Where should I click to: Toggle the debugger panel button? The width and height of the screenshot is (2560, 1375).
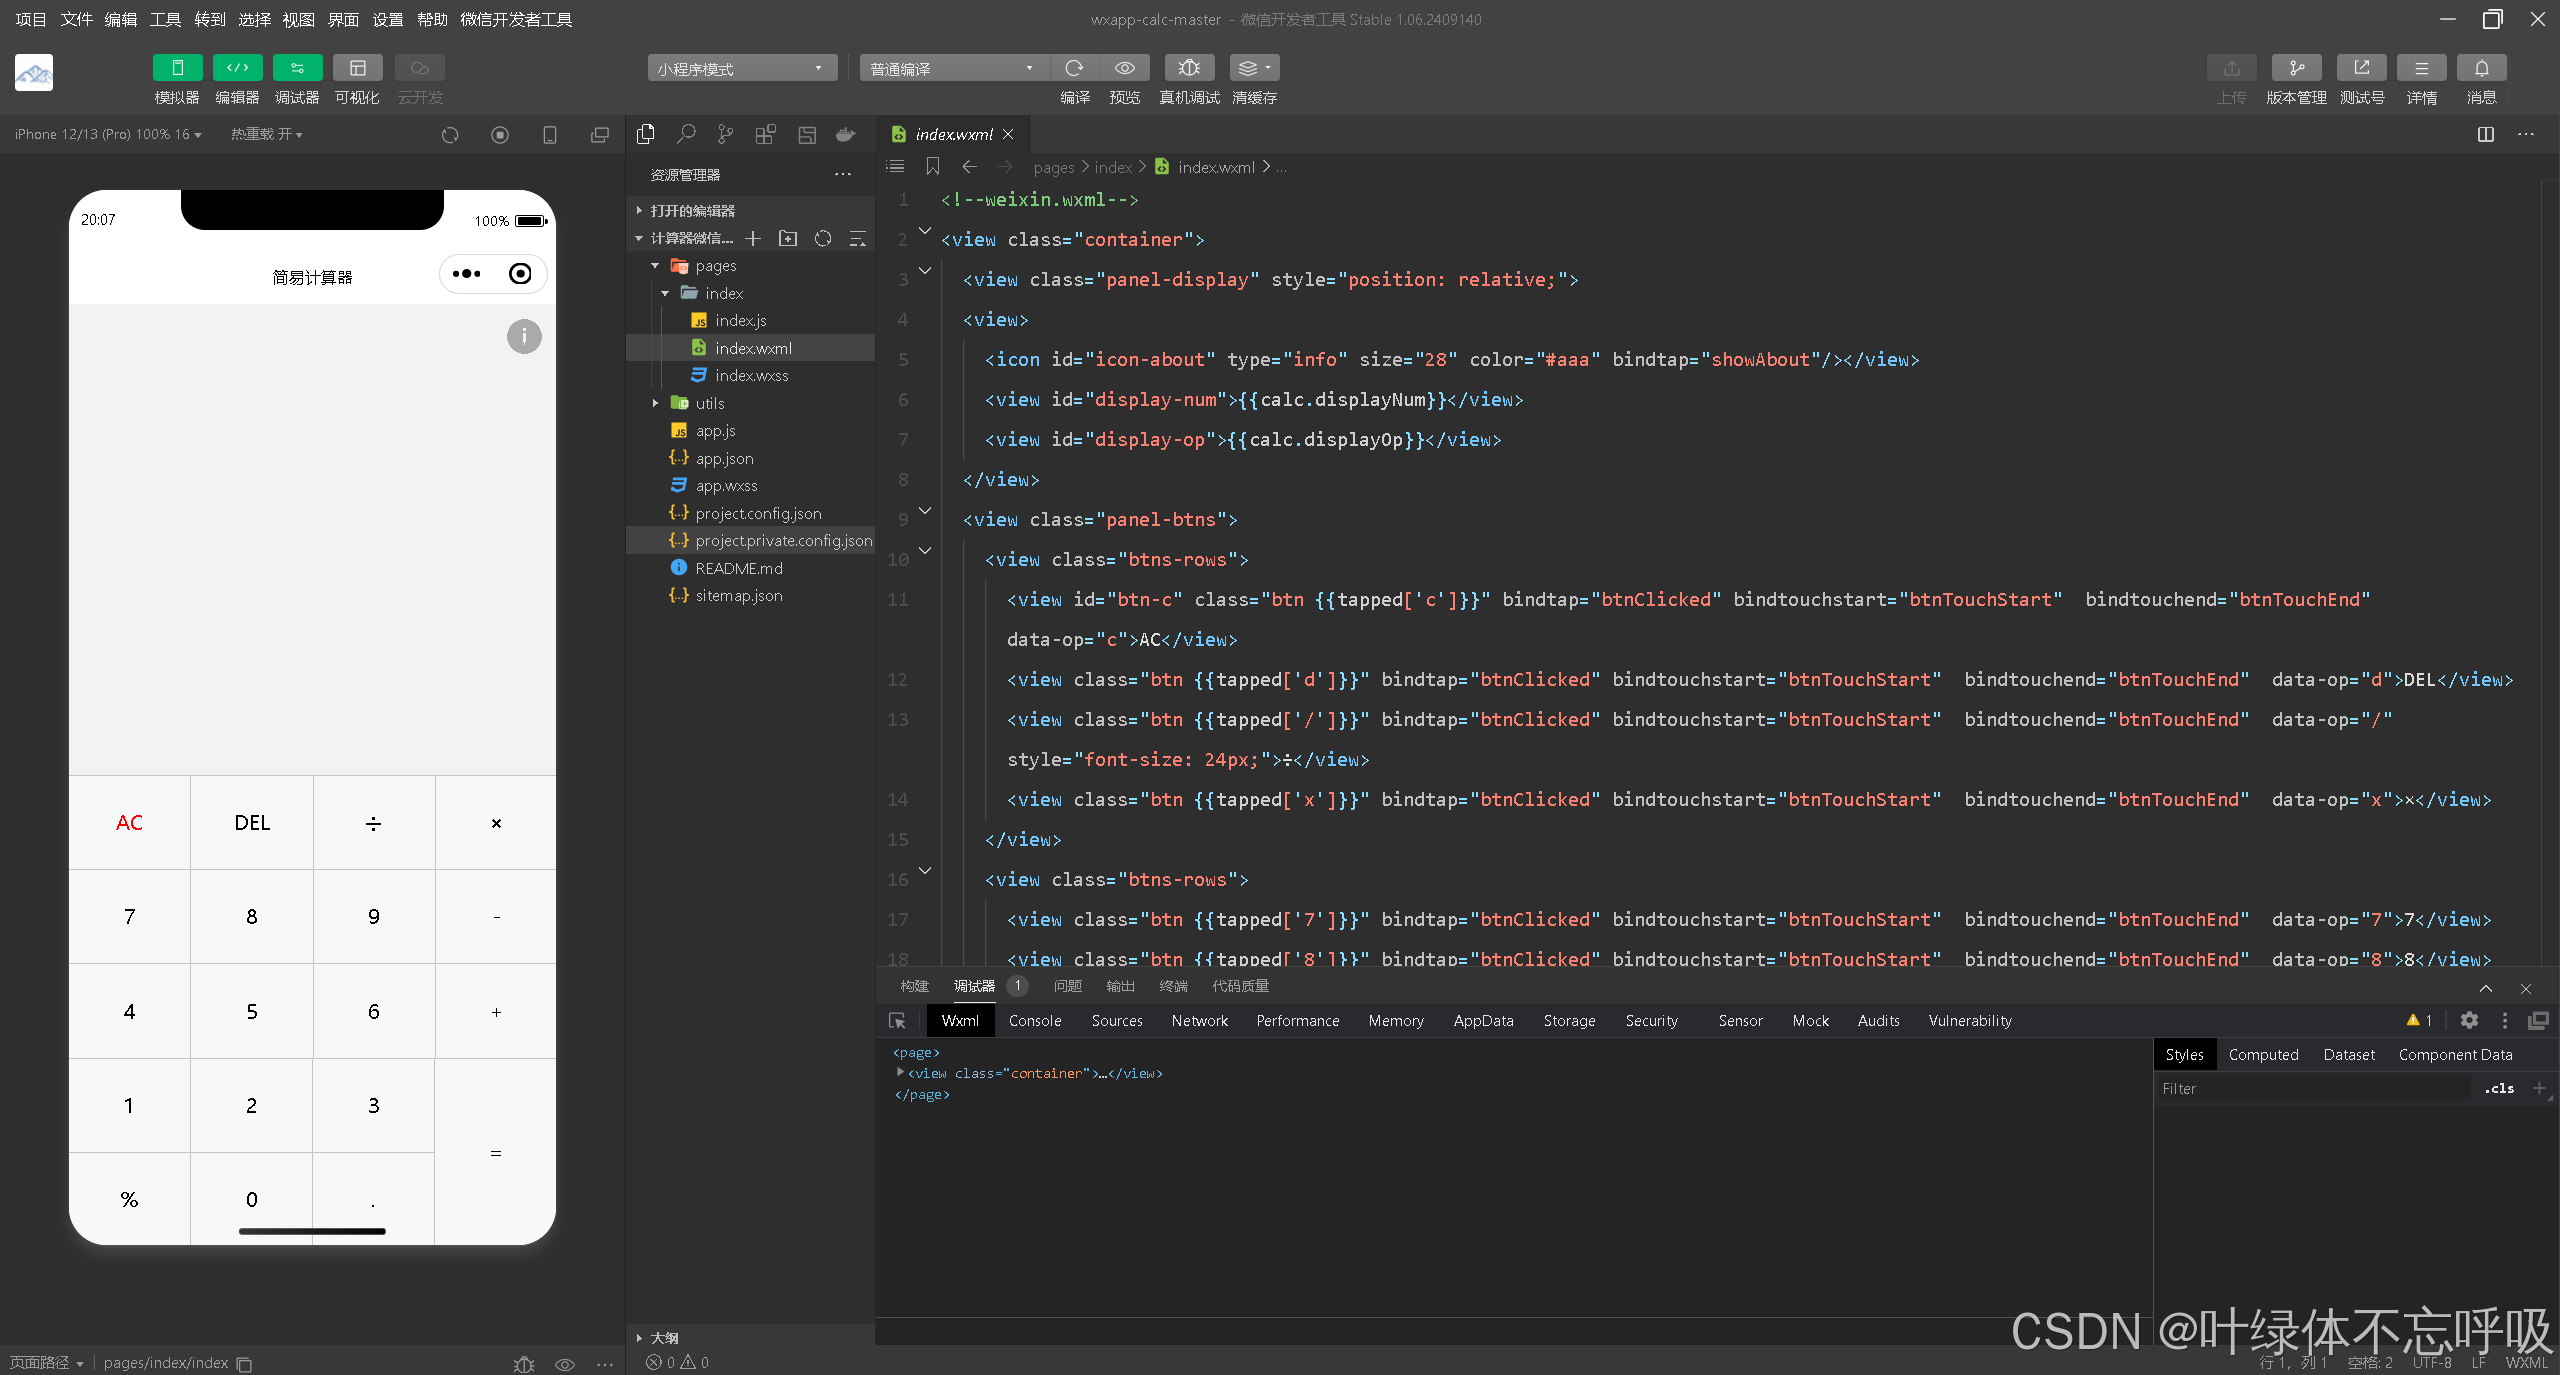point(297,68)
